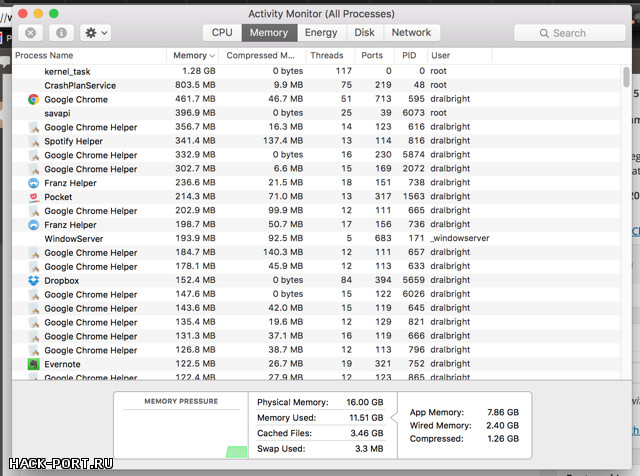The height and width of the screenshot is (476, 640).
Task: Click the process list vertical scrollbar
Action: 626,77
